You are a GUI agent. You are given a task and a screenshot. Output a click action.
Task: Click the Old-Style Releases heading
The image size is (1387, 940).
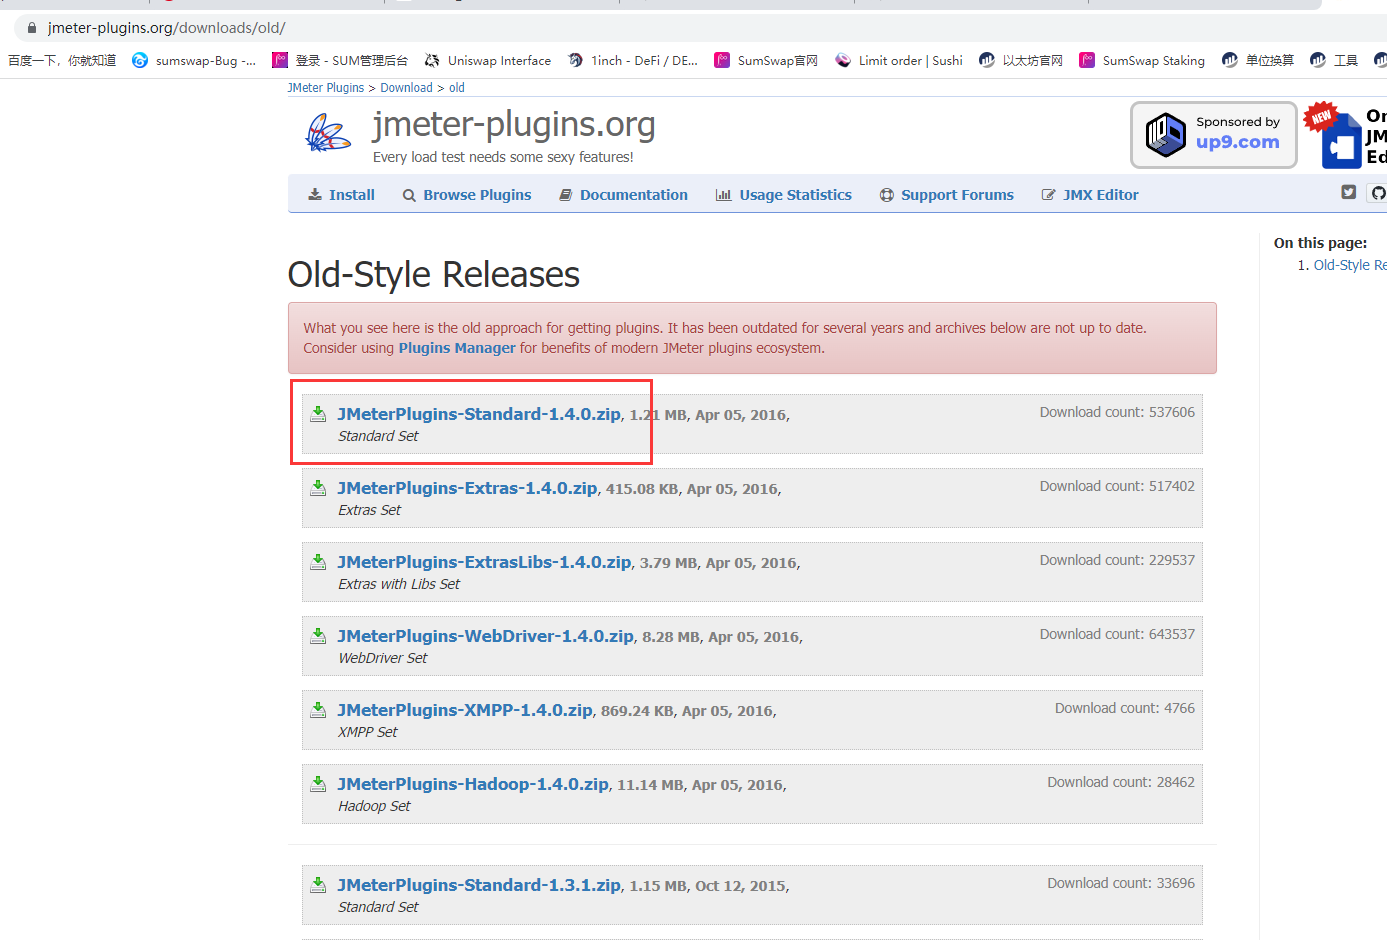[434, 274]
